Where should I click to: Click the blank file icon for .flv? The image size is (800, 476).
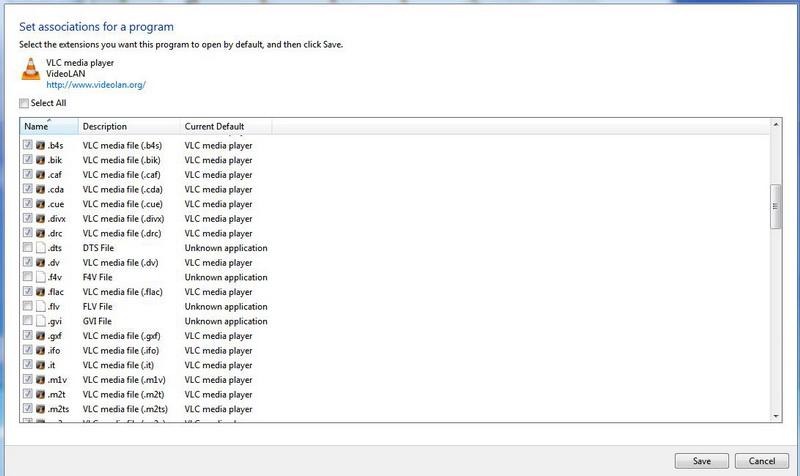(x=40, y=307)
